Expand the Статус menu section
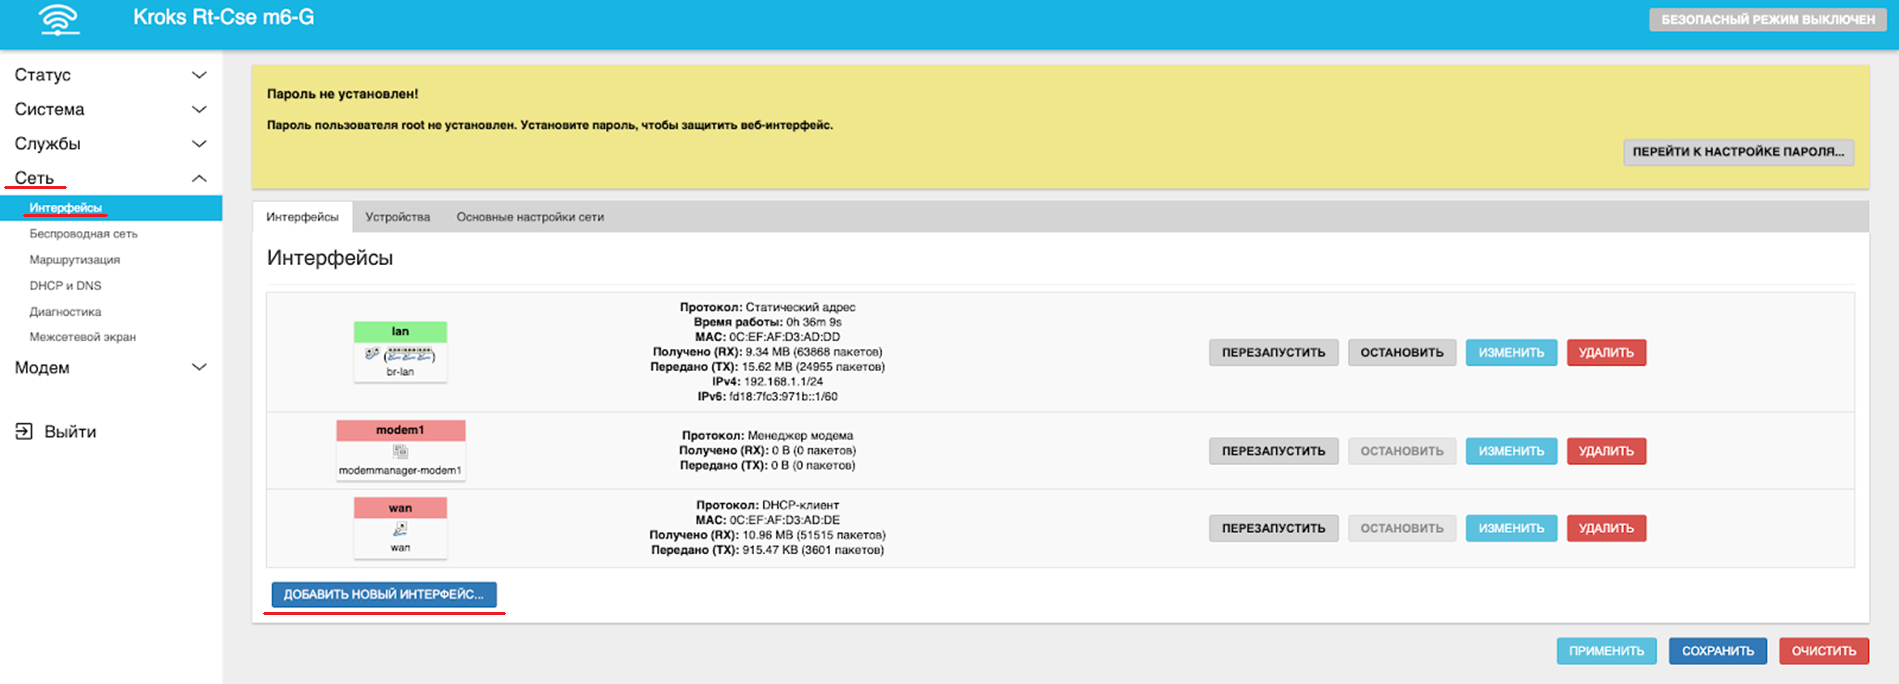The height and width of the screenshot is (684, 1899). click(x=199, y=75)
